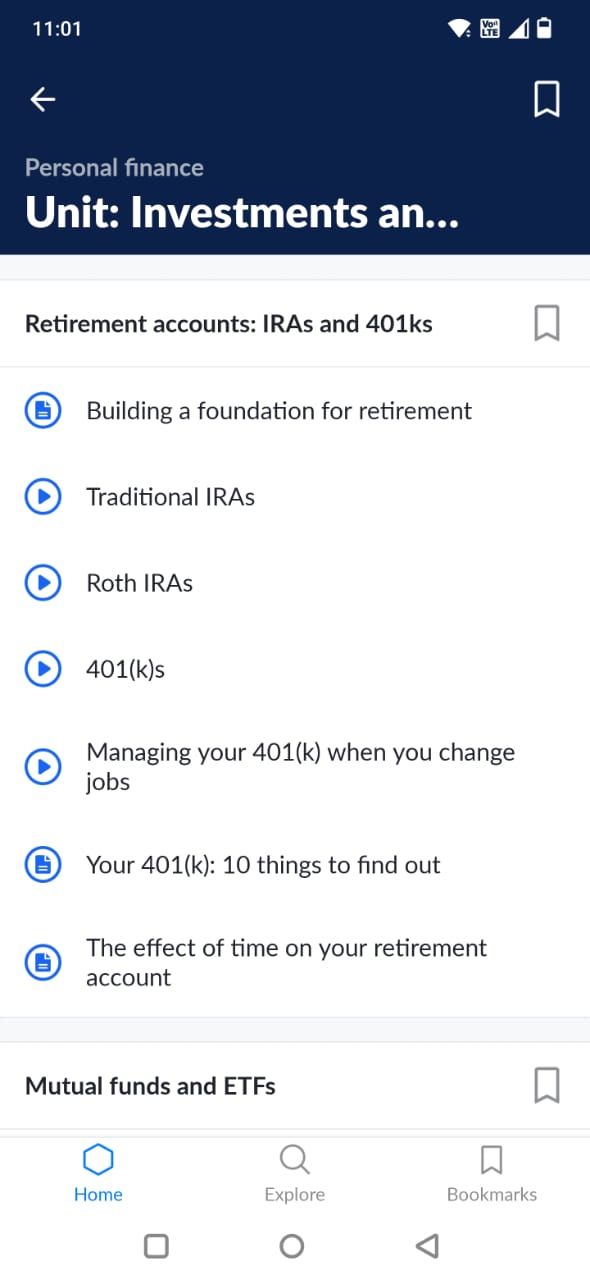This screenshot has height=1280, width=590.
Task: Open the truncated unit title Investments
Action: pyautogui.click(x=240, y=212)
